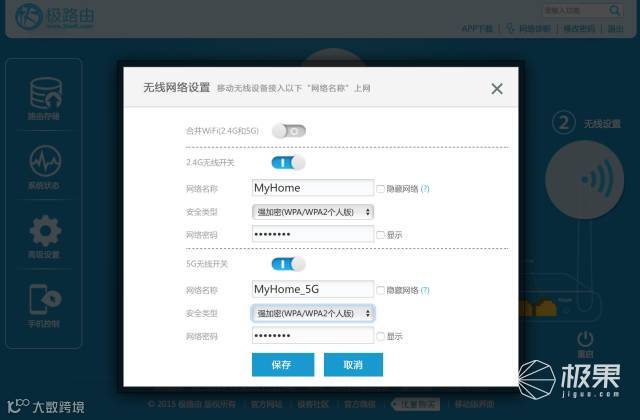
Task: Open help (?) next to MyHome hide network
Action: [425, 189]
